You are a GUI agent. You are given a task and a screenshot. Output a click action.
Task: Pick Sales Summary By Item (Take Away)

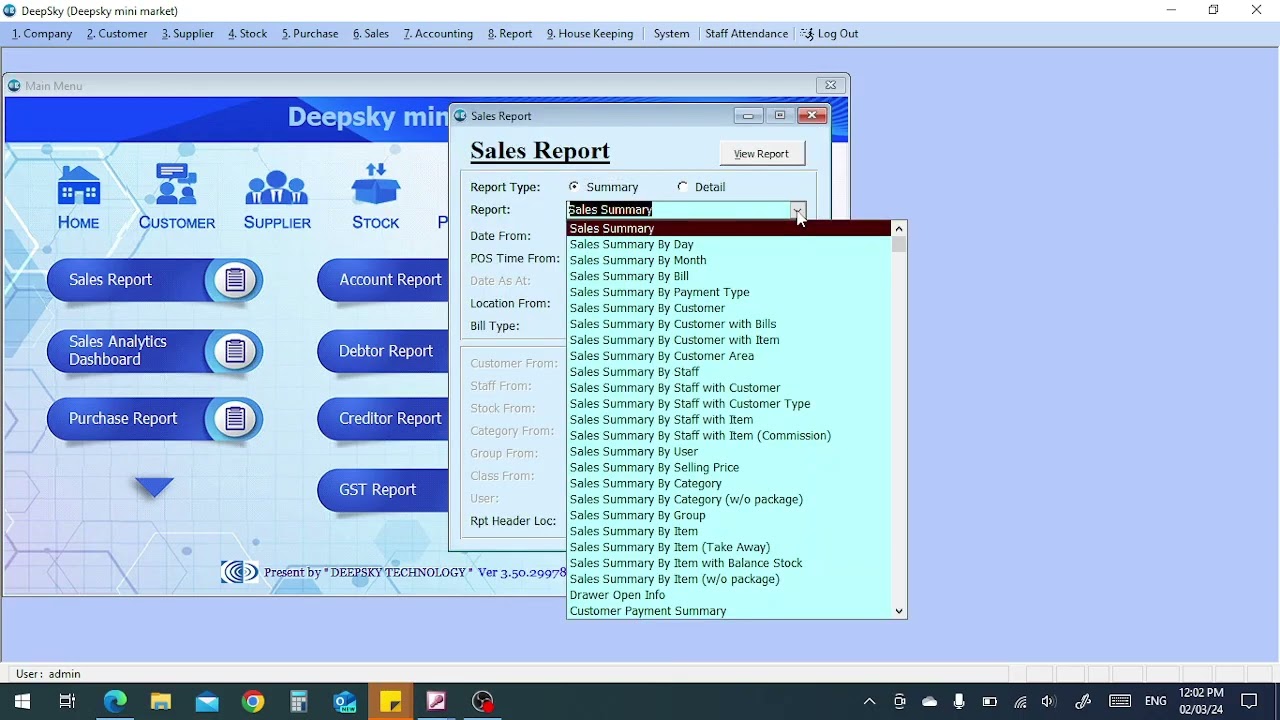pyautogui.click(x=728, y=548)
